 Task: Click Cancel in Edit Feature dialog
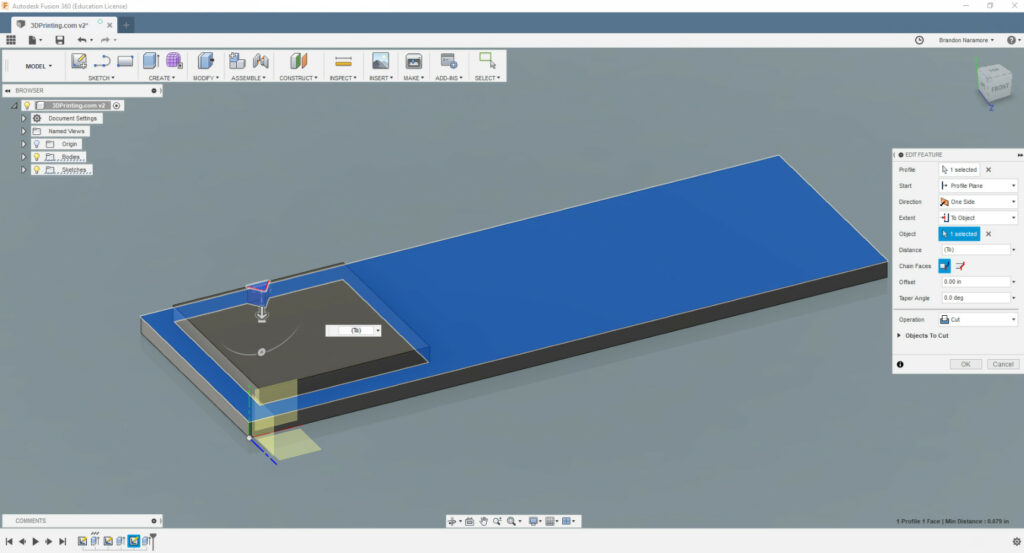click(1002, 364)
